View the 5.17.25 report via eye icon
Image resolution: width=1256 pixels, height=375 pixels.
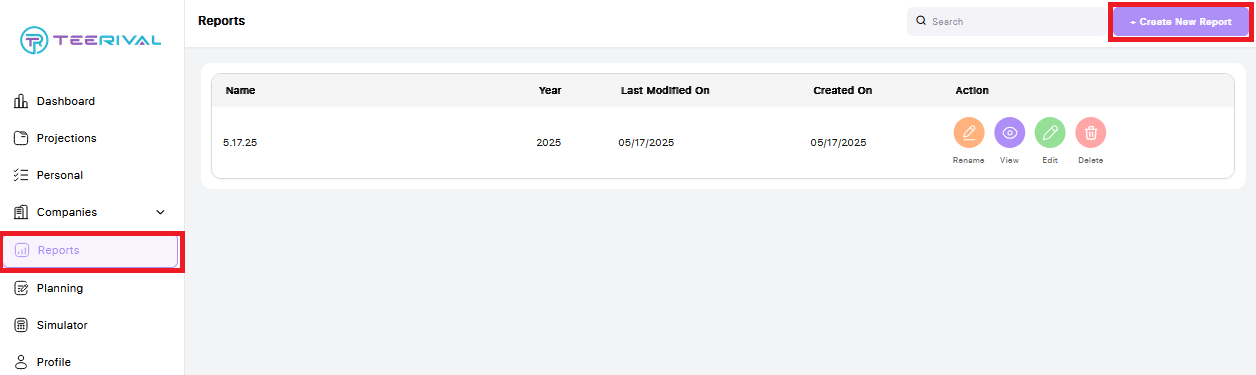click(1010, 133)
